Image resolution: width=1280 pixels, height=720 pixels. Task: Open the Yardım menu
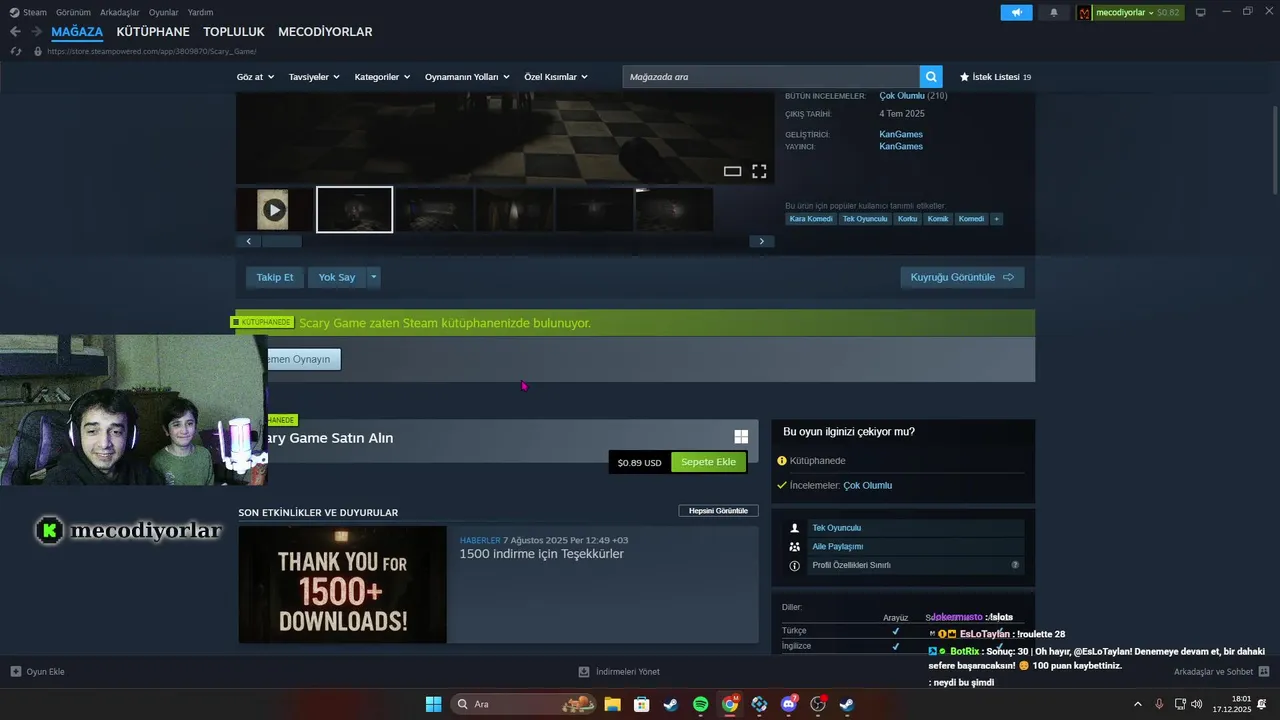point(201,12)
